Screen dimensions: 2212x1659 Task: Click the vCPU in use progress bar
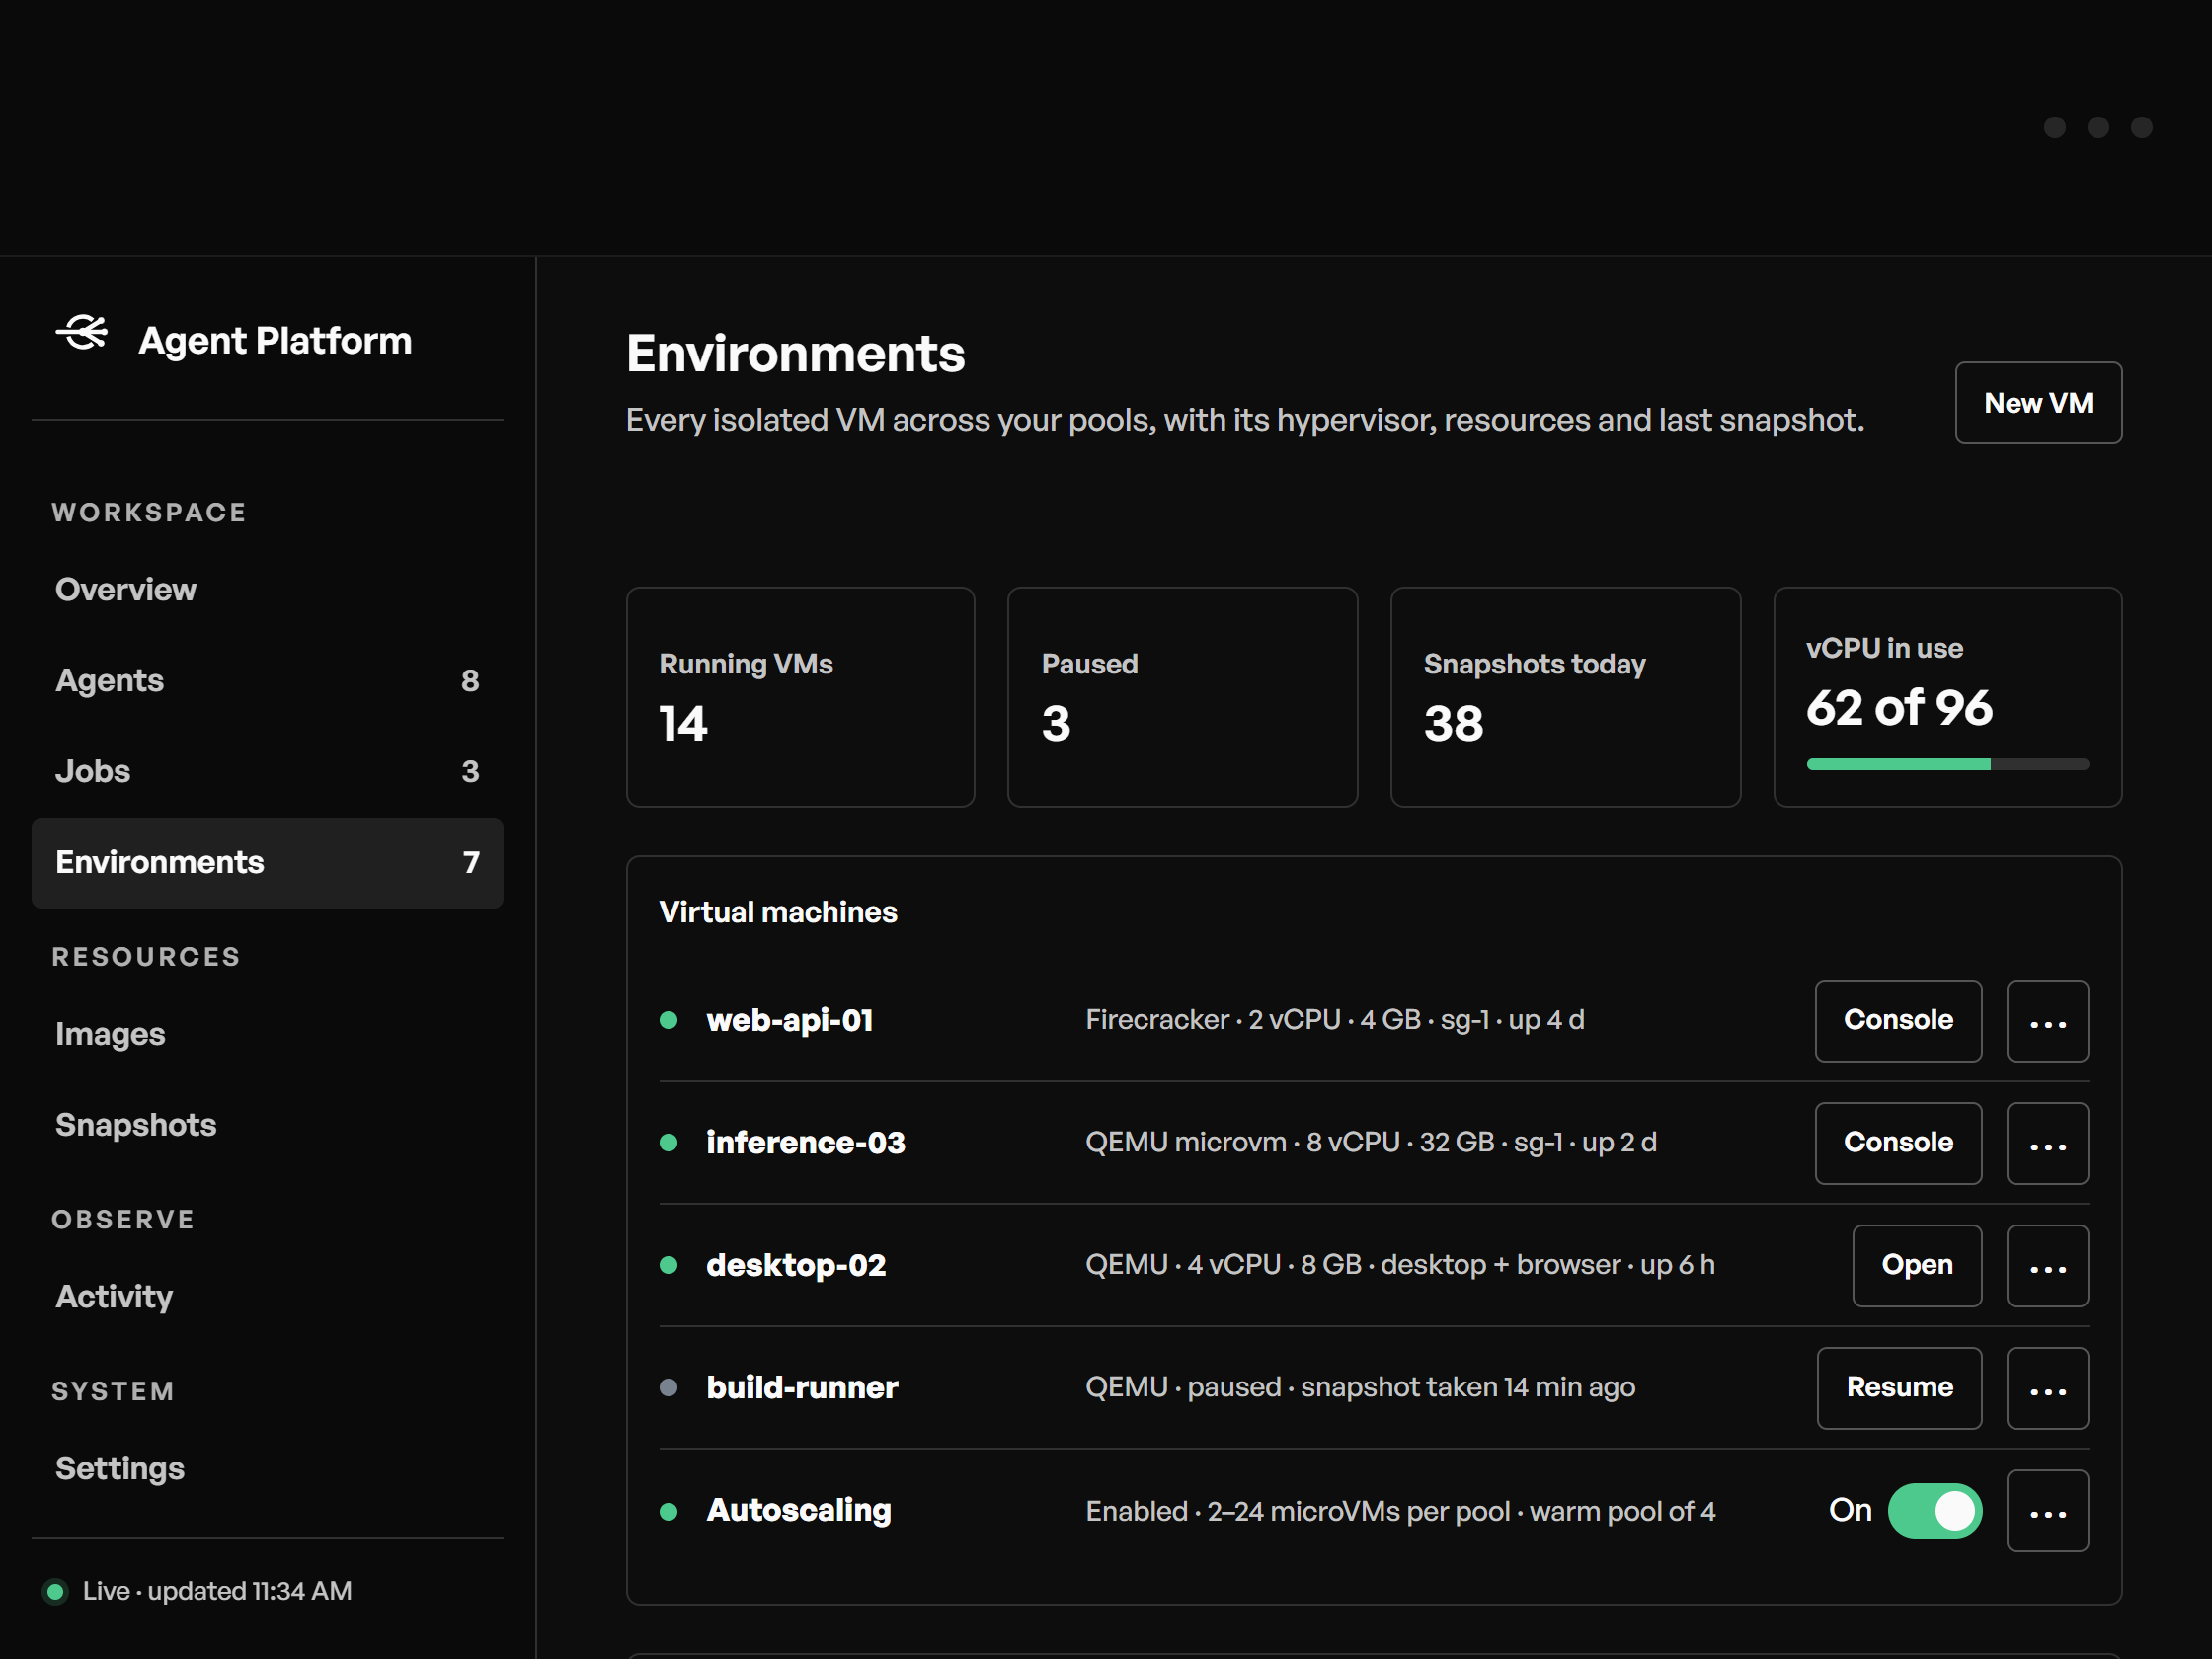click(x=1947, y=765)
